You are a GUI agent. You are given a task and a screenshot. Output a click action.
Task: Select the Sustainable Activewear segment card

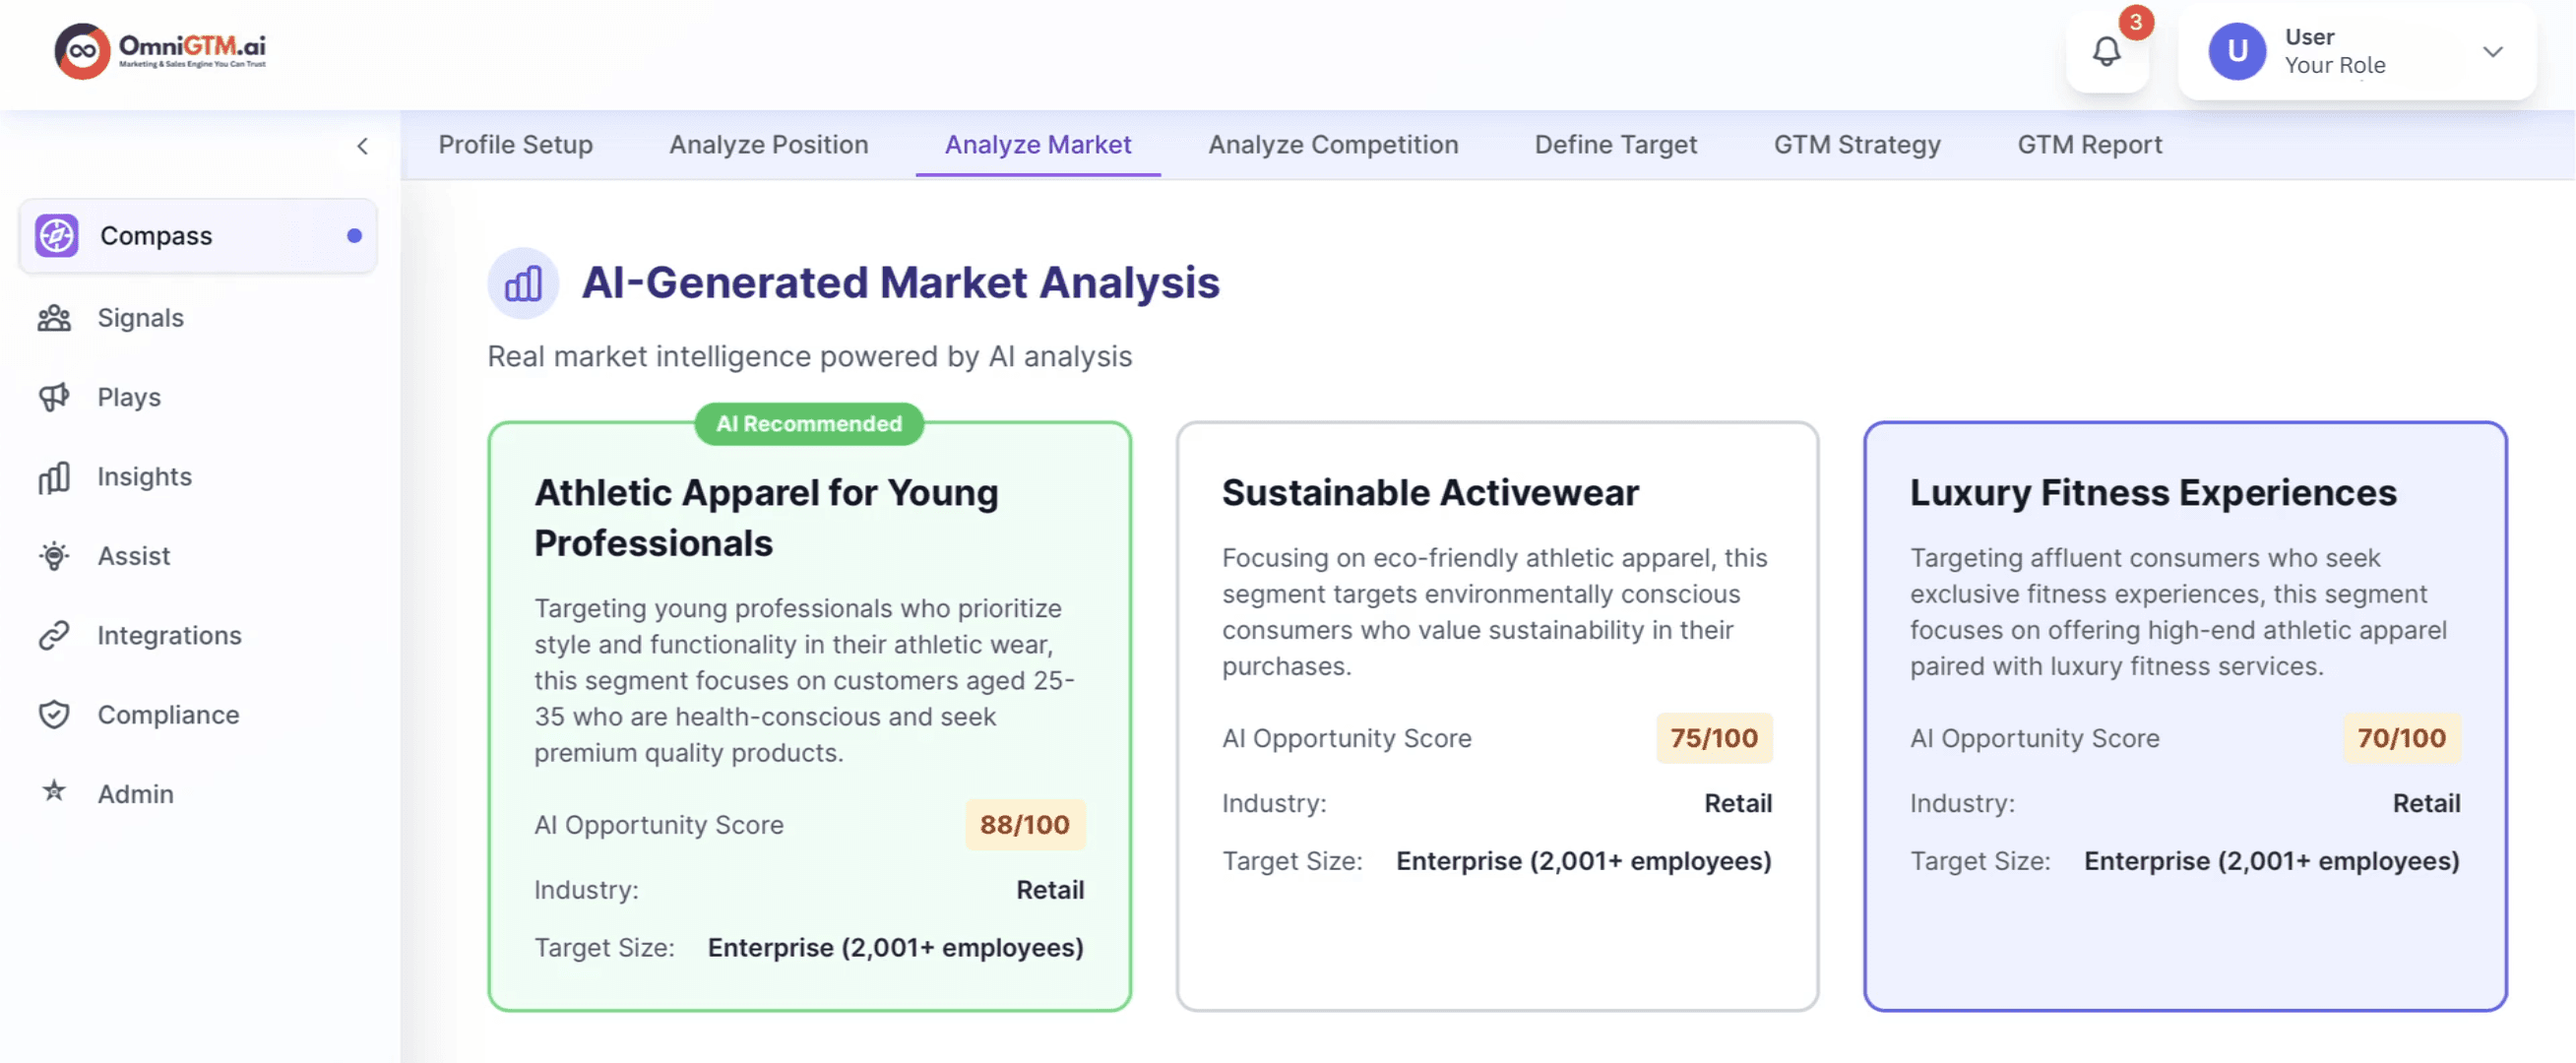click(x=1496, y=715)
